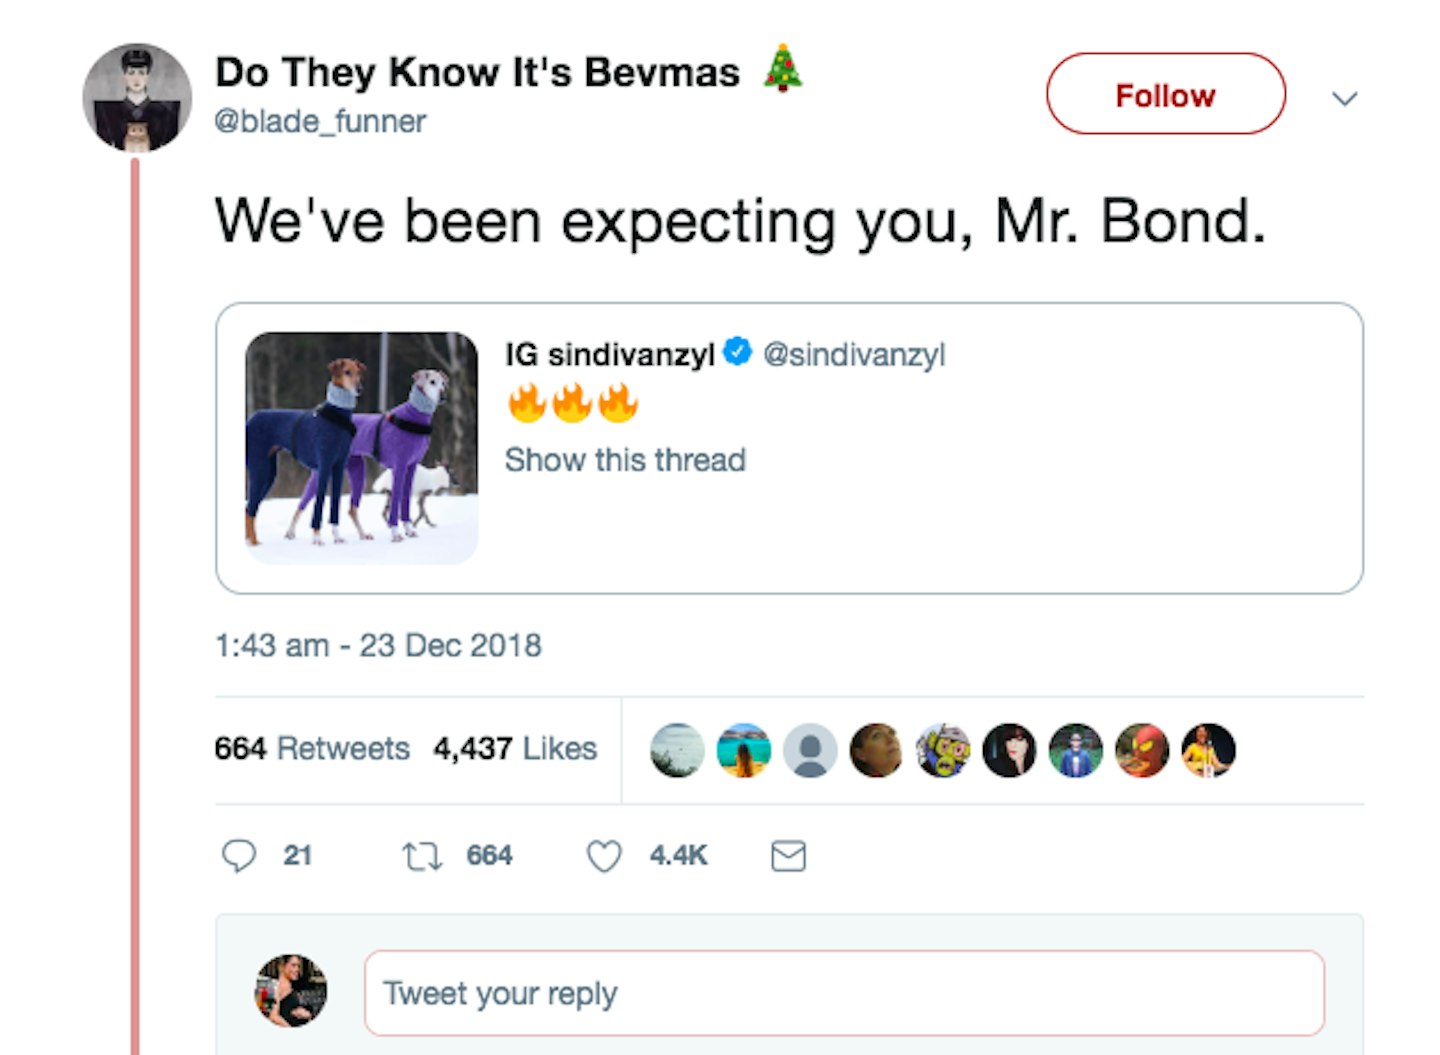Screen dimensions: 1440x1055
Task: Open first liker's avatar in row
Action: 677,750
